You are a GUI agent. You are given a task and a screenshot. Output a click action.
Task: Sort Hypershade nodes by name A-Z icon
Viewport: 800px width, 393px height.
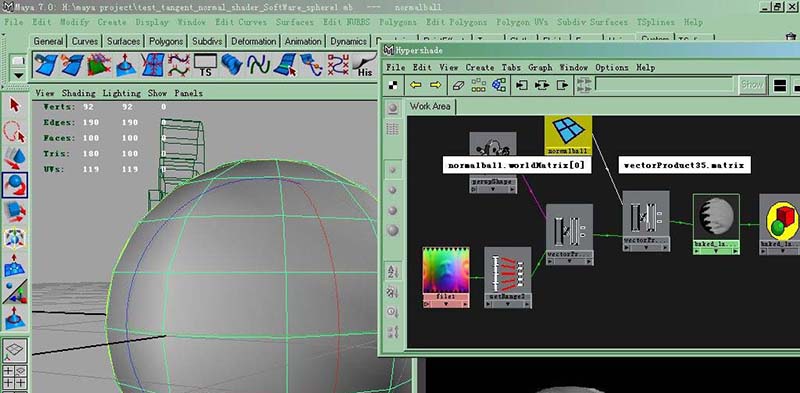click(392, 271)
